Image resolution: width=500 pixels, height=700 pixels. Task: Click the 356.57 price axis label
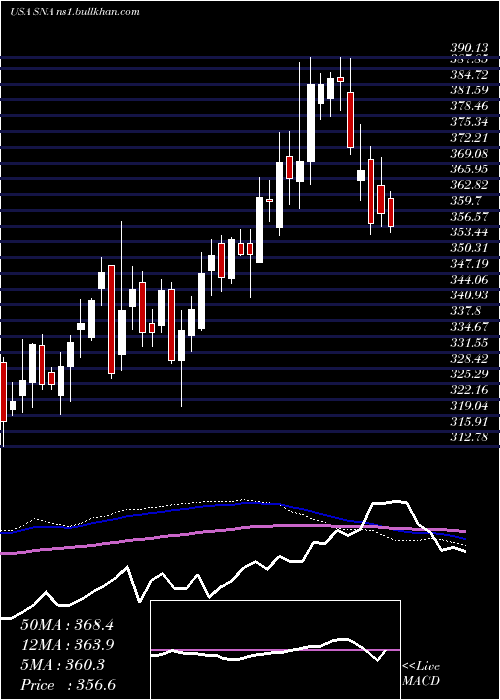pyautogui.click(x=468, y=217)
